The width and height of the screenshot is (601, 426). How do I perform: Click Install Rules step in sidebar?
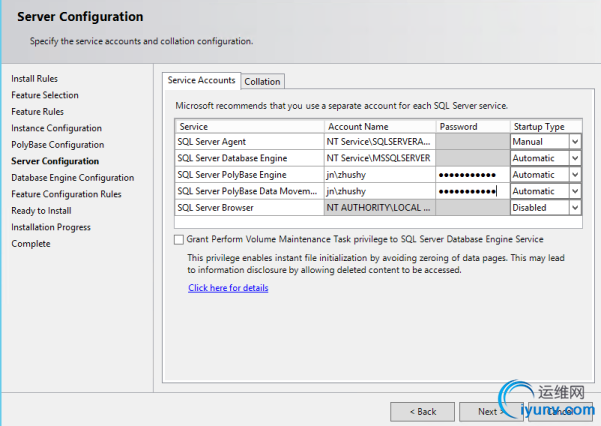coord(34,79)
